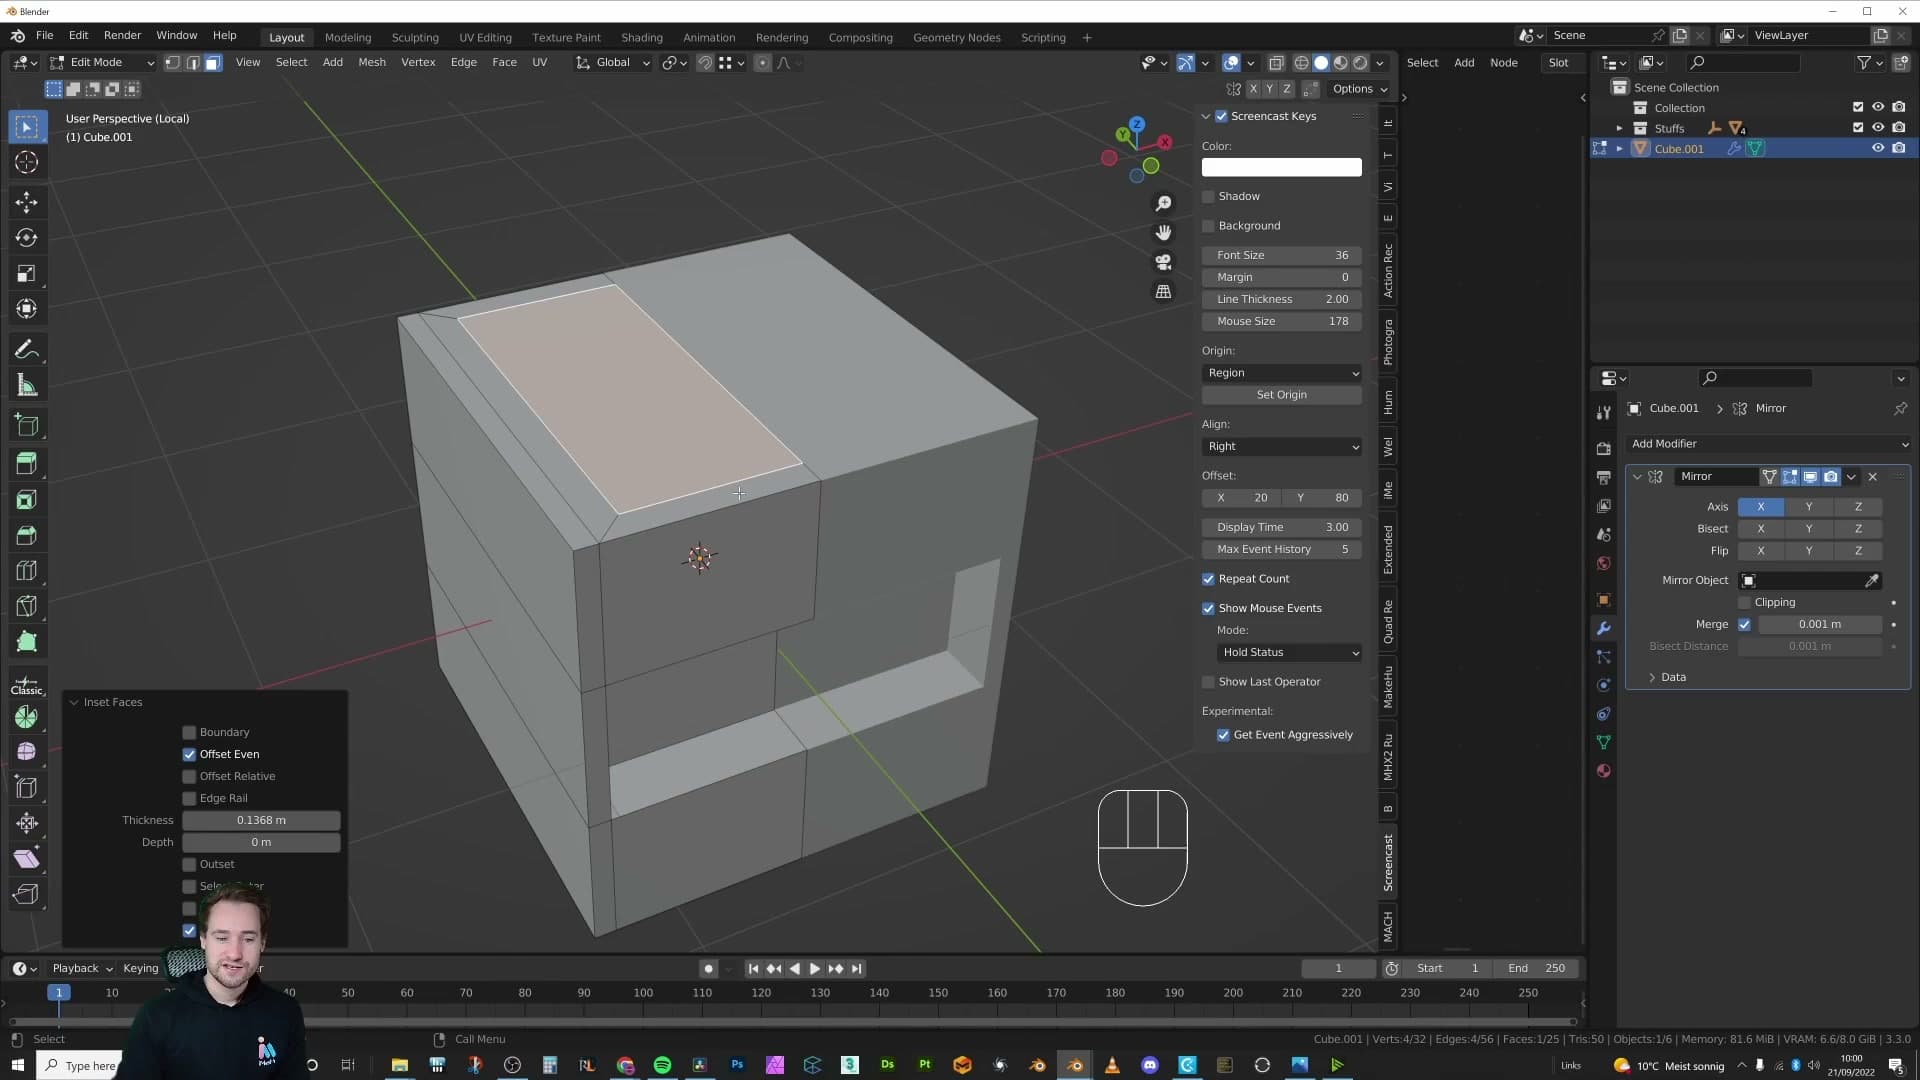Enable Y axis in Mirror modifier
This screenshot has height=1080, width=1920.
[x=1808, y=507]
